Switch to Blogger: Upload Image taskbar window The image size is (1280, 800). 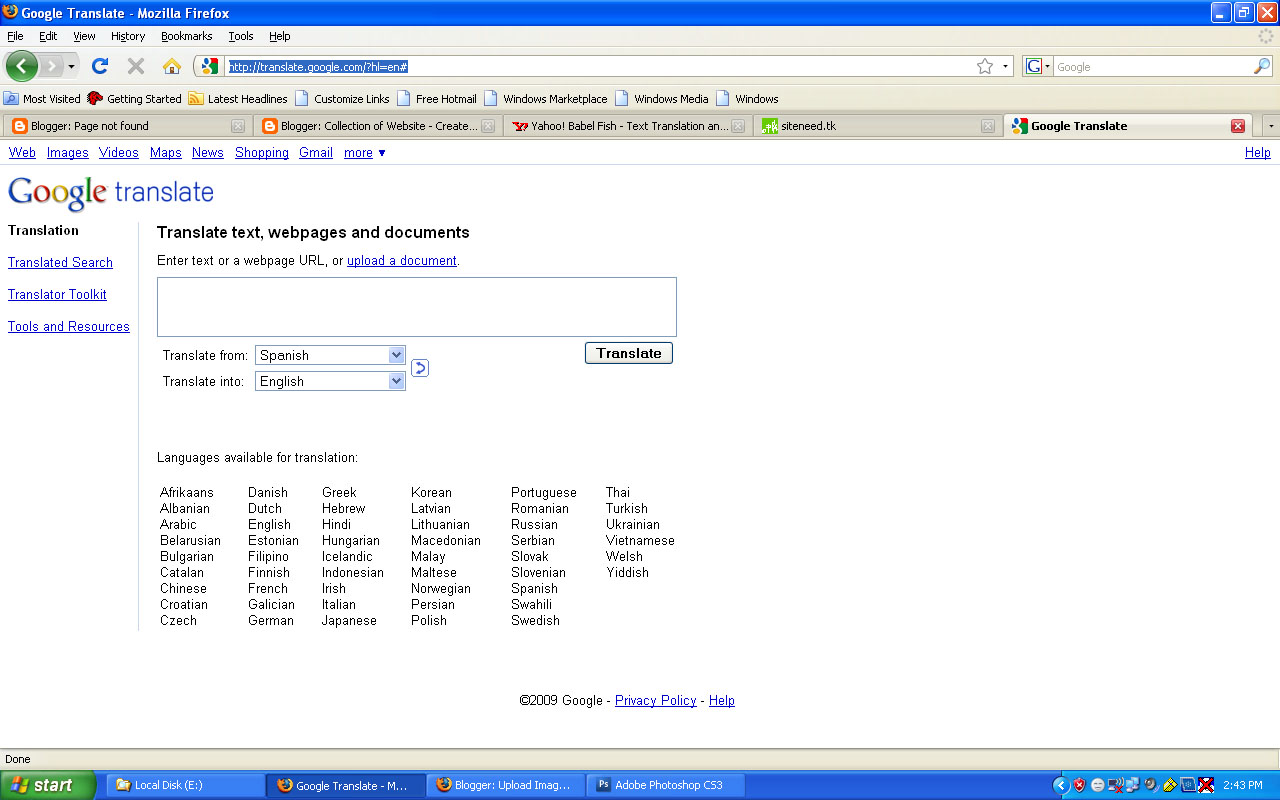[505, 785]
